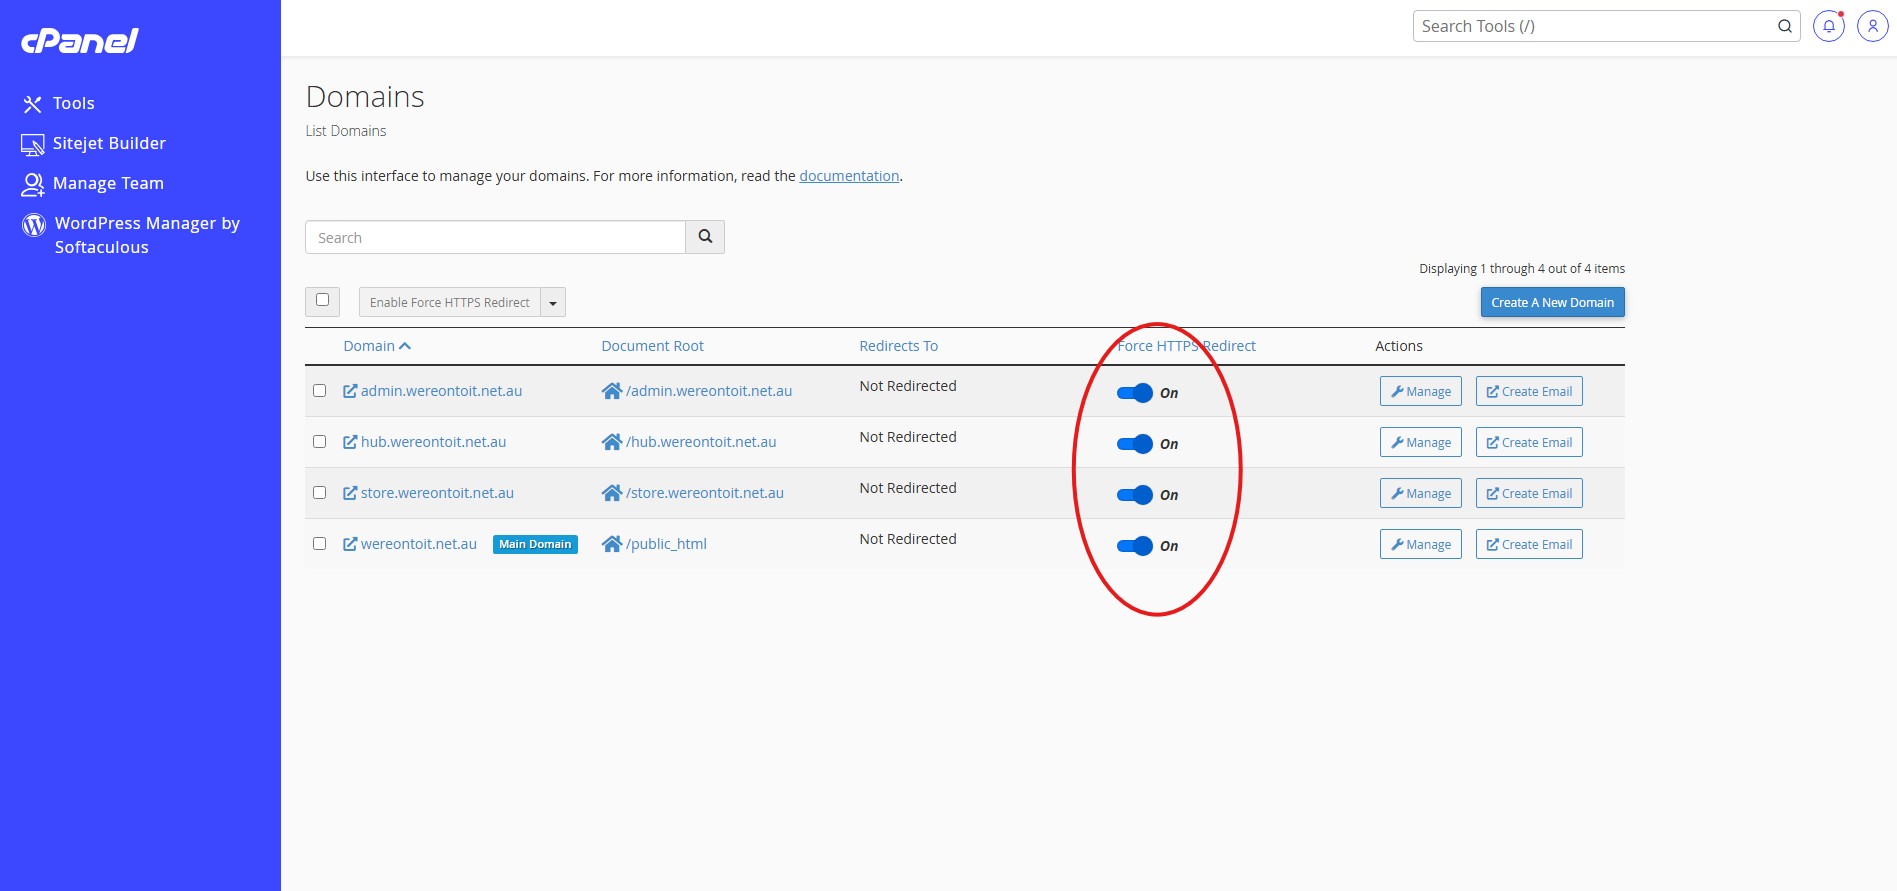Turn off Force HTTPS for hub.wereontoit.net.au

pyautogui.click(x=1135, y=444)
